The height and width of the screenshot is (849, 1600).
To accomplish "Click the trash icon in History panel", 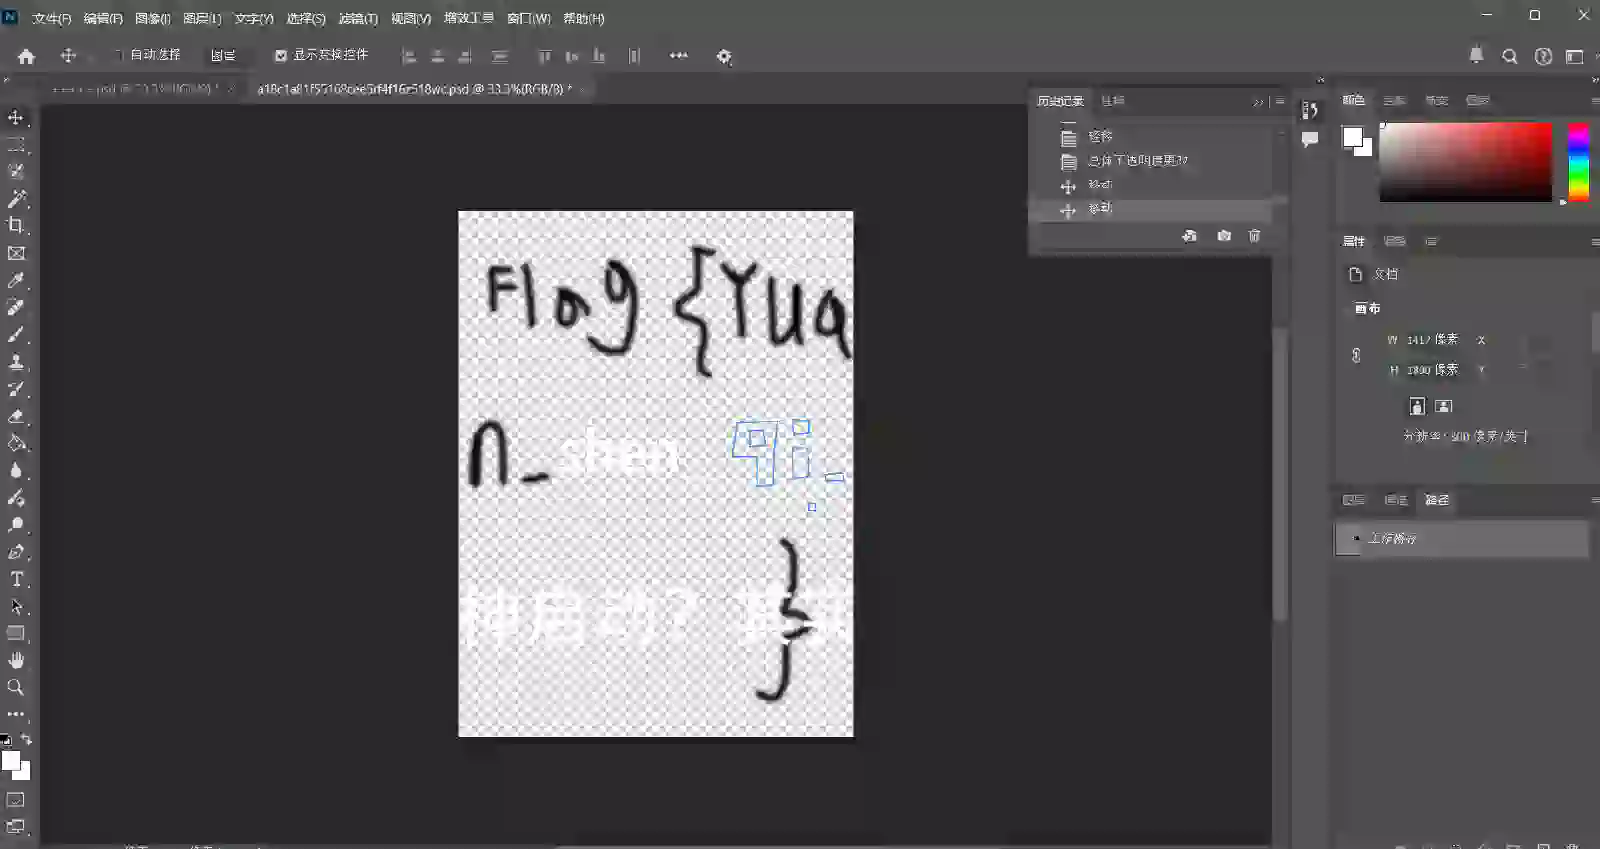I will pyautogui.click(x=1254, y=236).
